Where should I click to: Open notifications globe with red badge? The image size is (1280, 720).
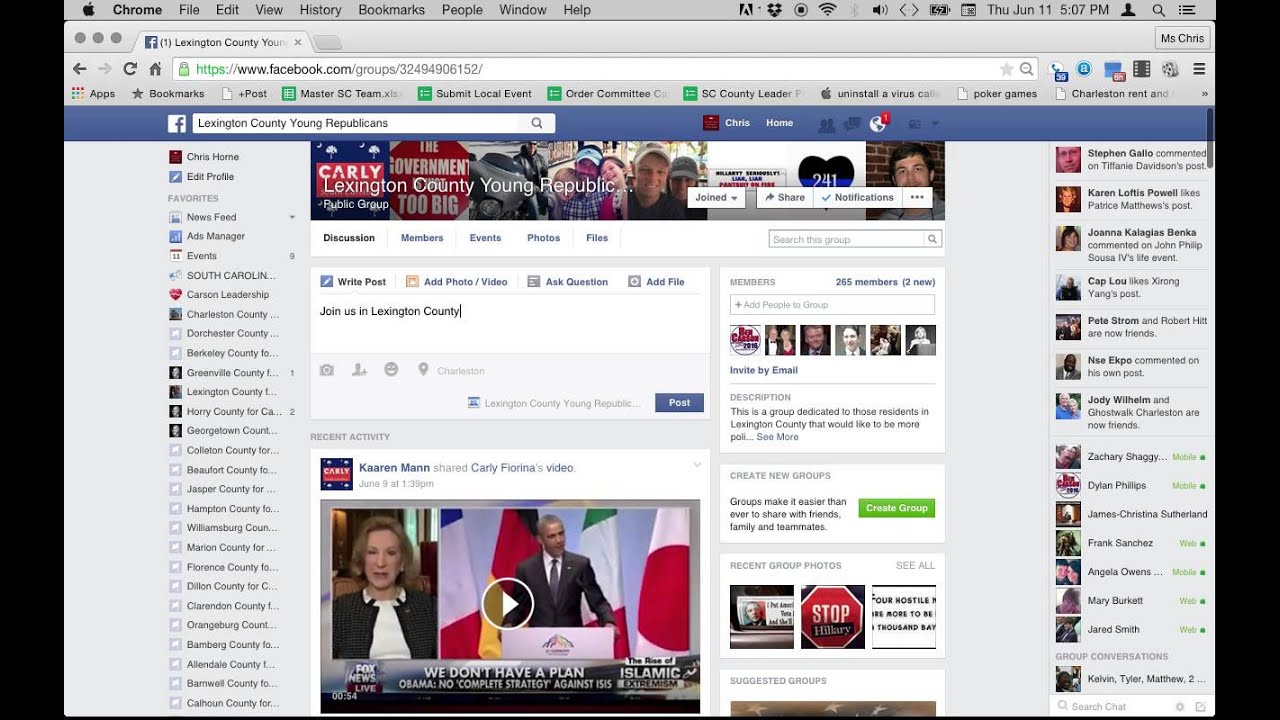(878, 124)
